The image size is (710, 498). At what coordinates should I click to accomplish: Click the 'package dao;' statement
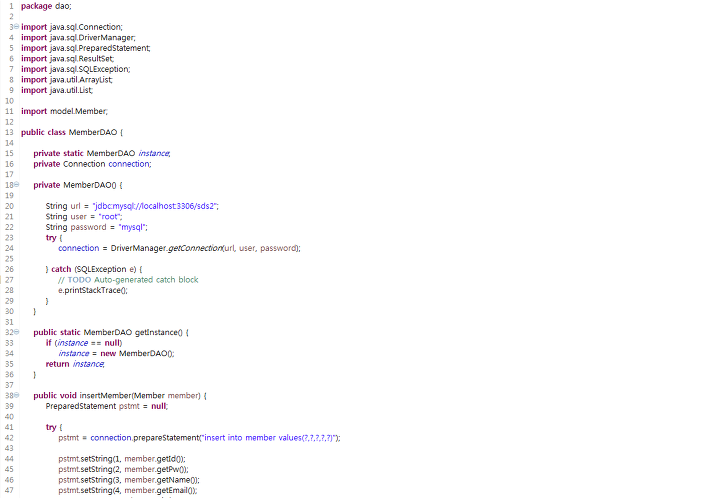point(46,6)
